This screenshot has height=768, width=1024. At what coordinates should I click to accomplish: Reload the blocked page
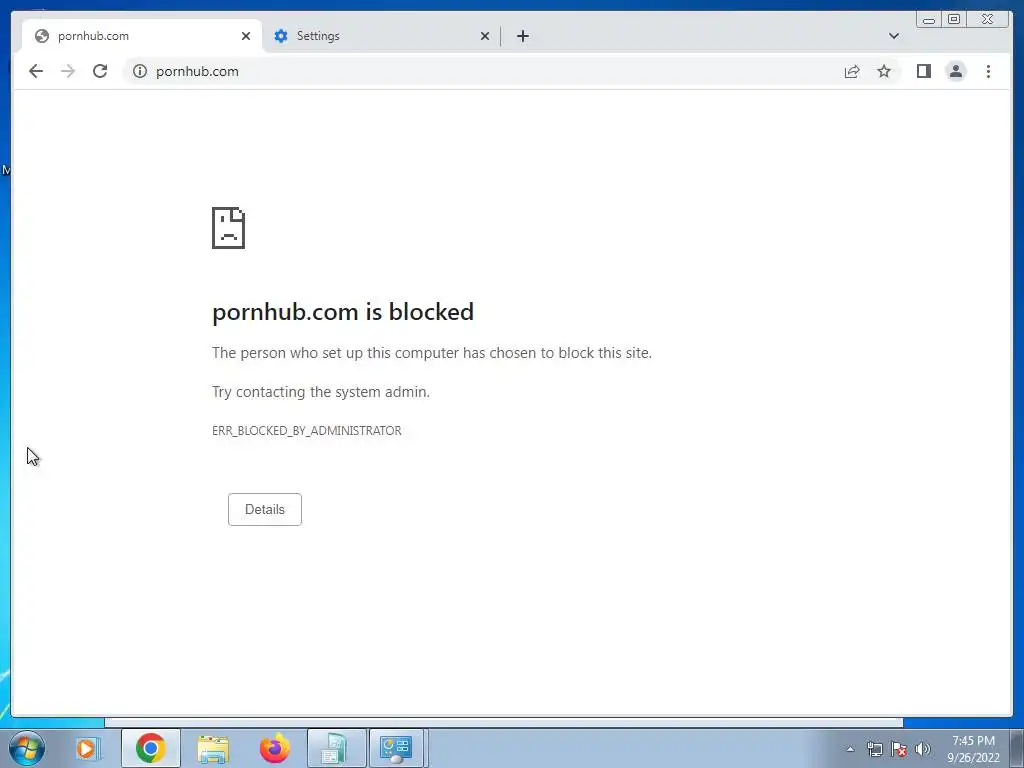click(x=100, y=71)
